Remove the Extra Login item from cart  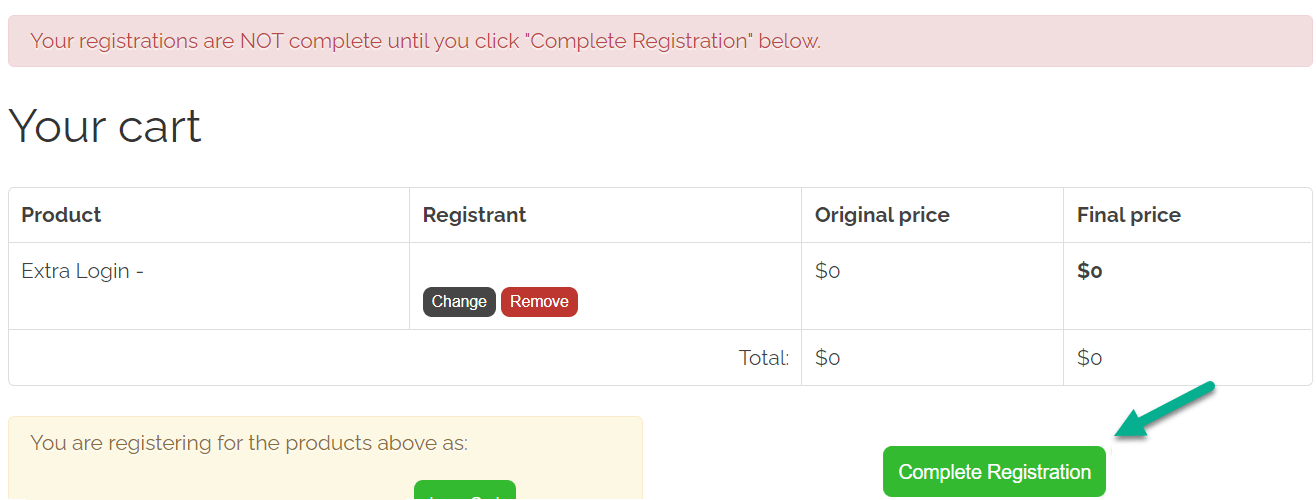click(539, 302)
